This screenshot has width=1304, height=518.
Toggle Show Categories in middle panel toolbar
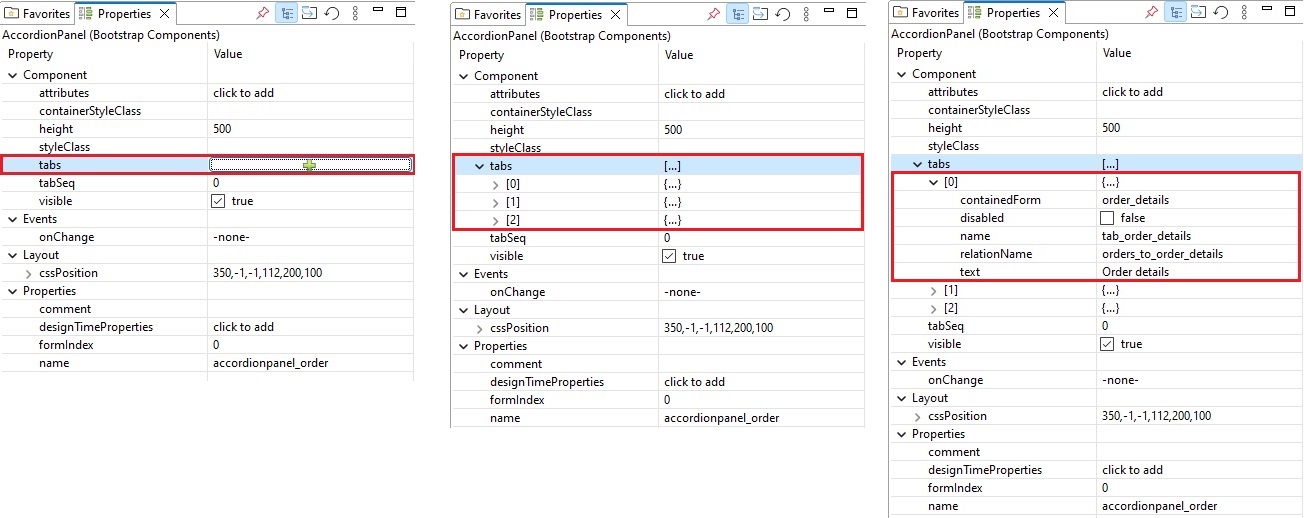click(737, 14)
